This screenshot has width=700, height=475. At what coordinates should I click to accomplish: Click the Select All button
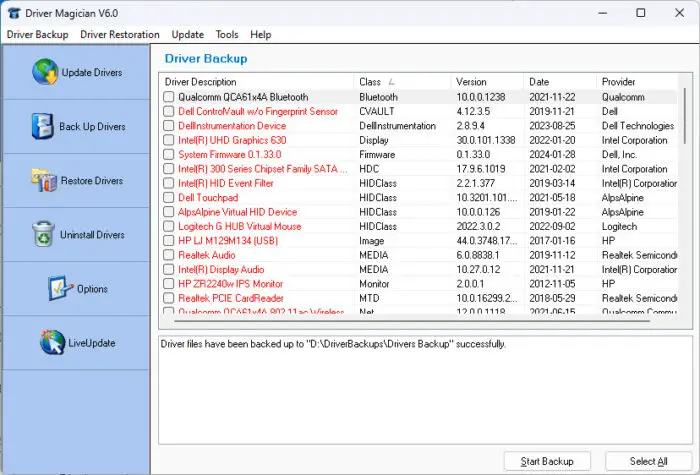coord(648,461)
